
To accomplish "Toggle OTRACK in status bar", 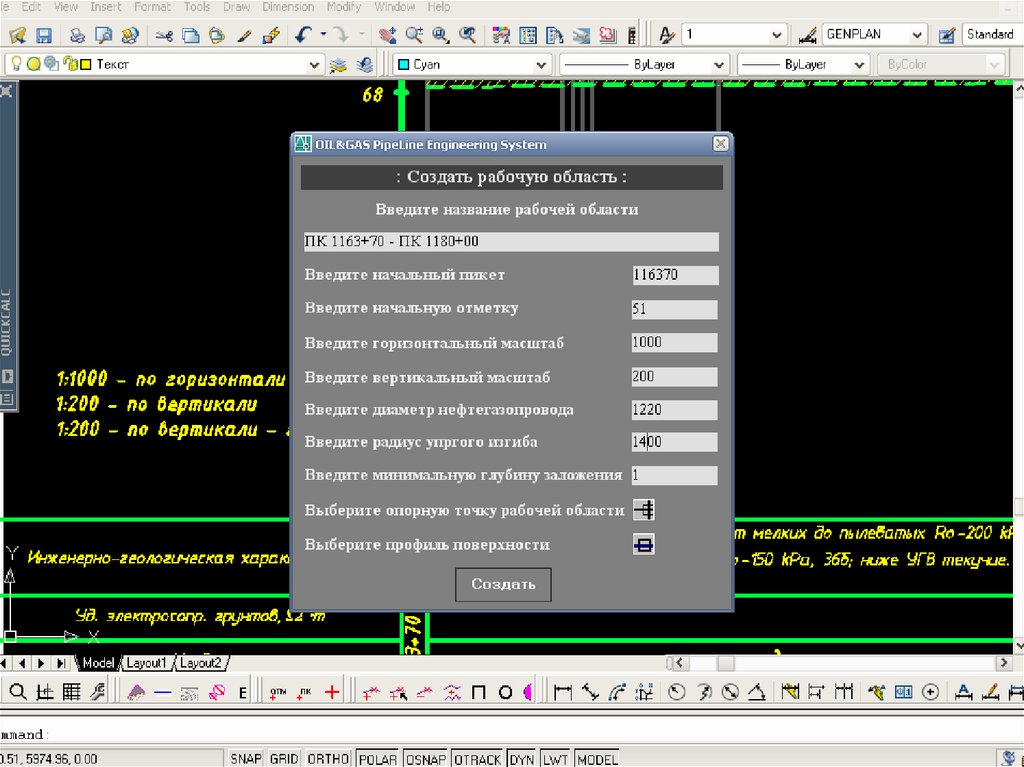I will click(x=477, y=759).
